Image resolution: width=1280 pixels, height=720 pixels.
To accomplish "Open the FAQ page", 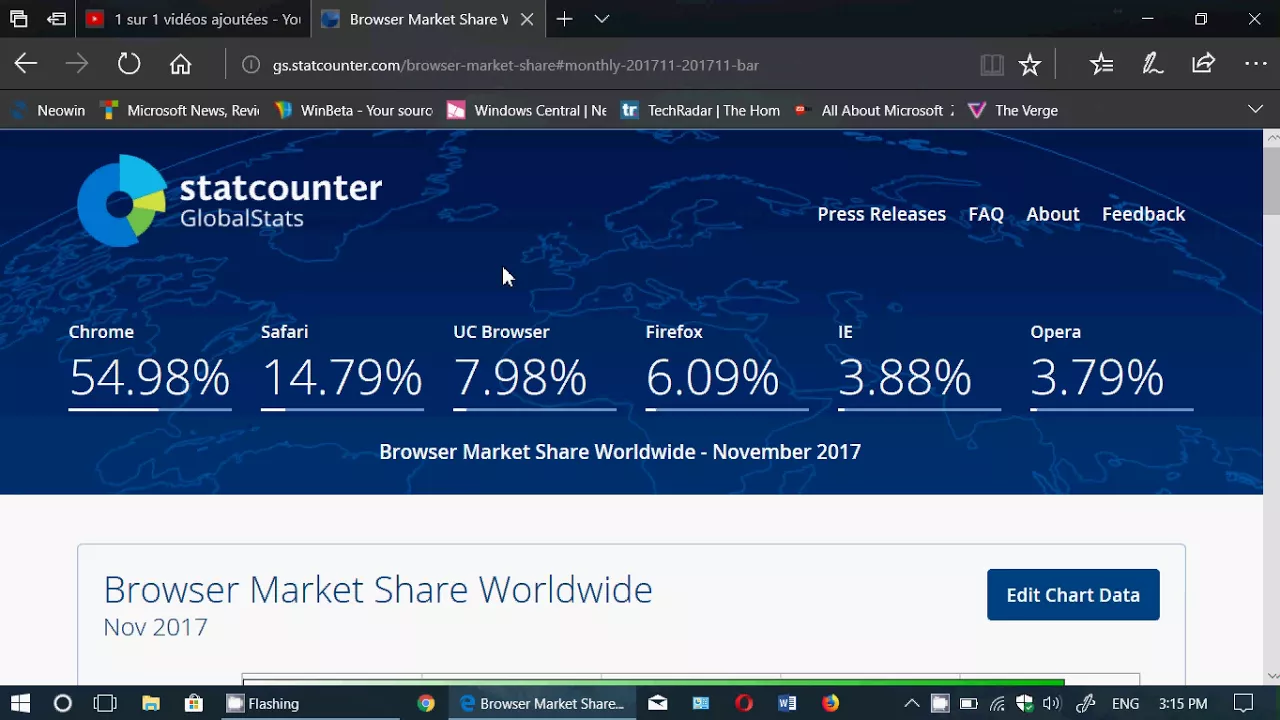I will (x=986, y=214).
